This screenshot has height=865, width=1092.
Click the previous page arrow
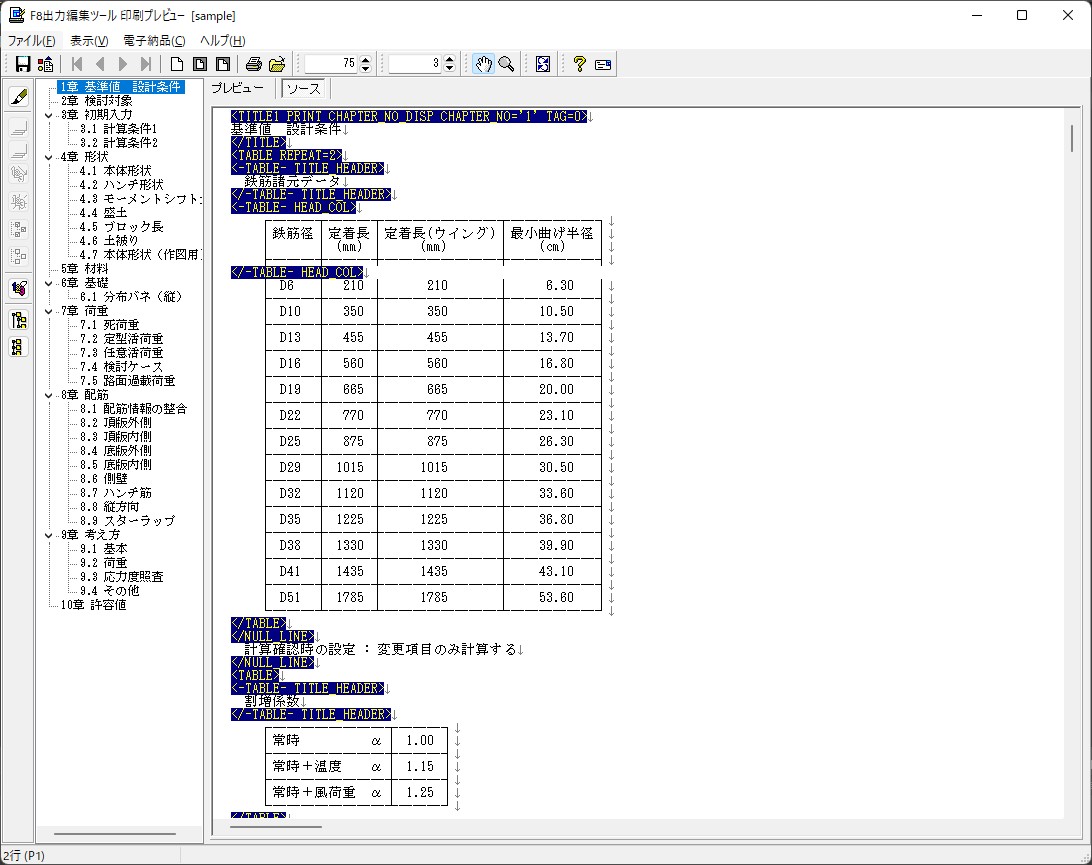pyautogui.click(x=100, y=64)
